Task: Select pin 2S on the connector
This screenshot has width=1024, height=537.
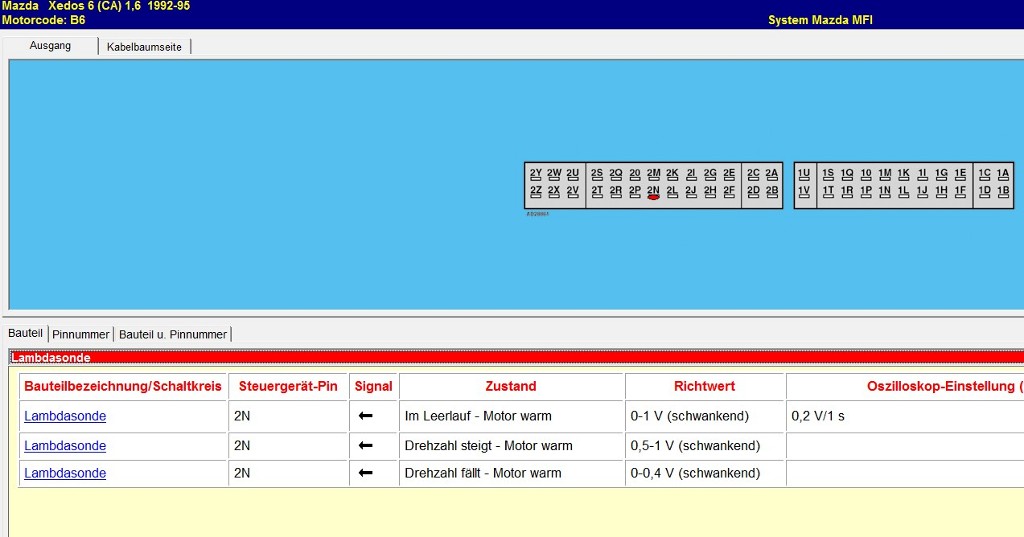Action: tap(597, 173)
